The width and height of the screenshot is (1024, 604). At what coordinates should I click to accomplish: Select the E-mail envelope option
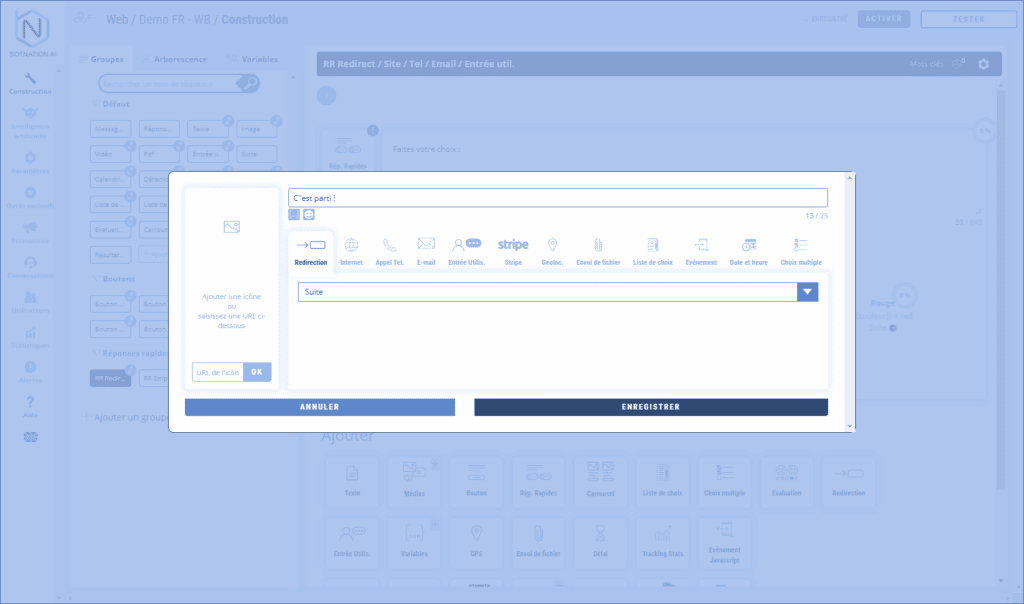coord(426,249)
